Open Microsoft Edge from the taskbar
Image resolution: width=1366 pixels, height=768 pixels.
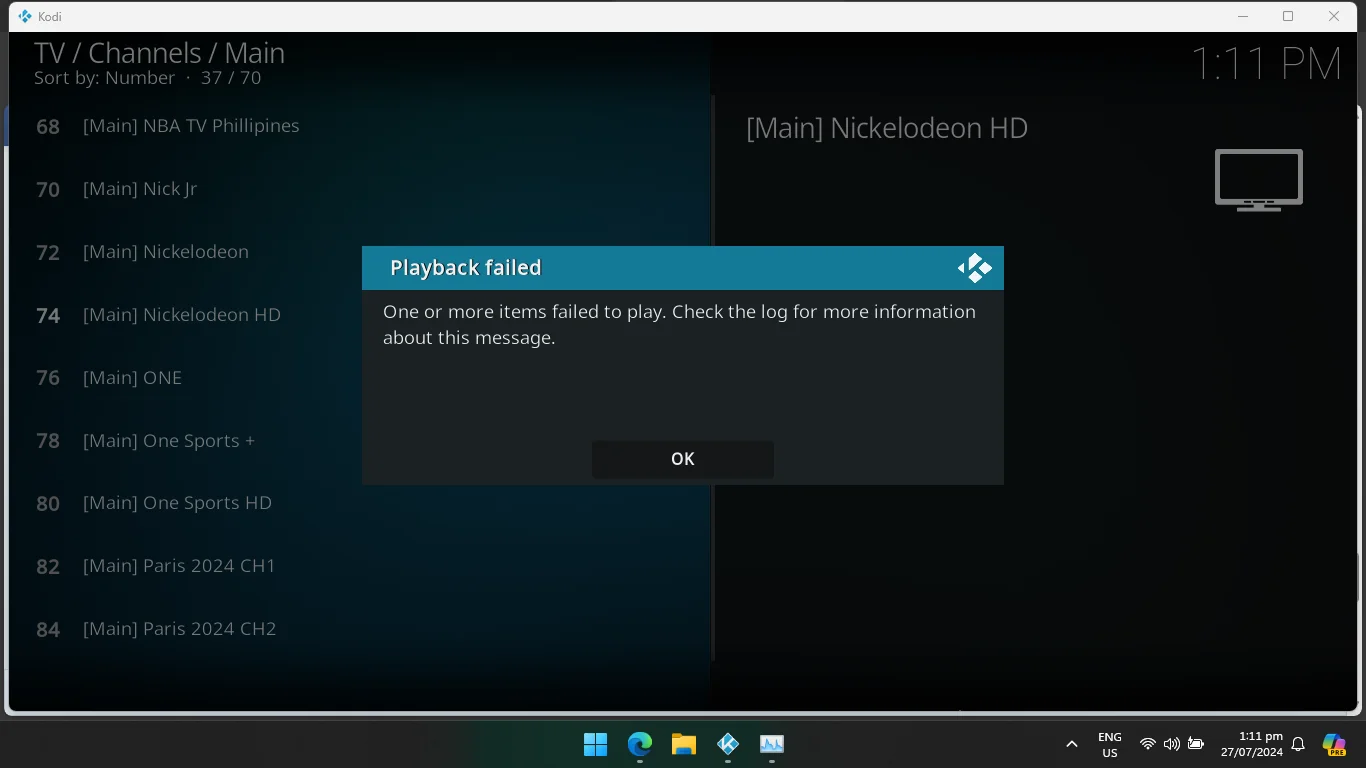click(x=640, y=744)
